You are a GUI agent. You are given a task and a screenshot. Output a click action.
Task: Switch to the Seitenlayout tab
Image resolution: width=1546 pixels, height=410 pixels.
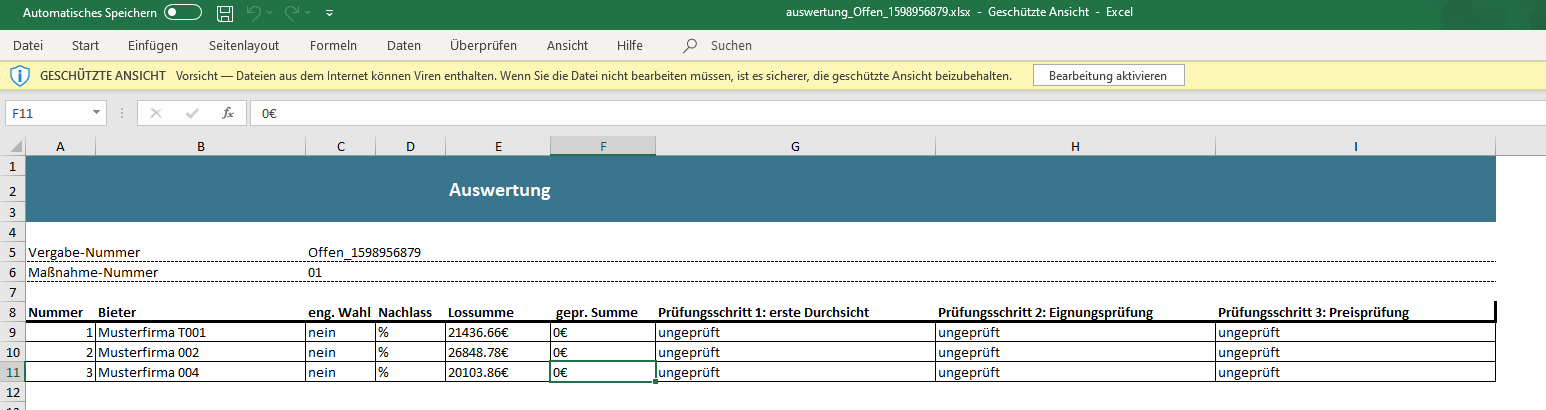pyautogui.click(x=243, y=45)
